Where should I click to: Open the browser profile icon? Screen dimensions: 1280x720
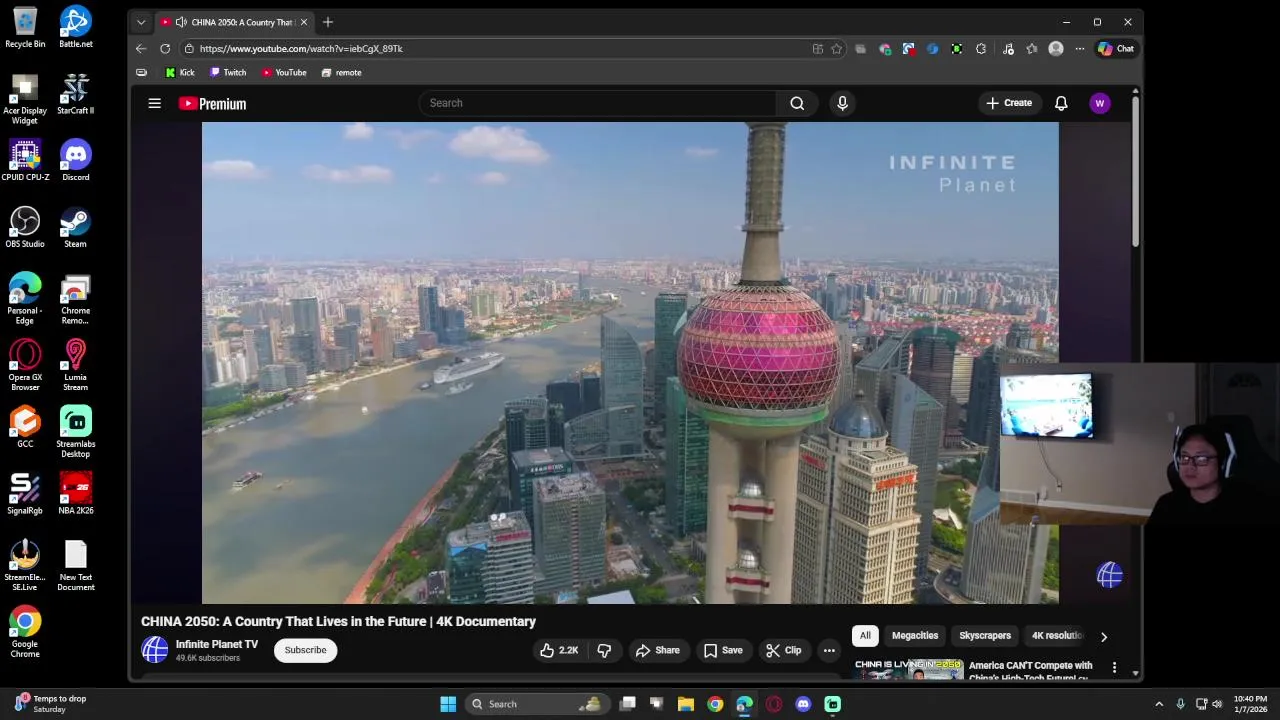click(1056, 48)
